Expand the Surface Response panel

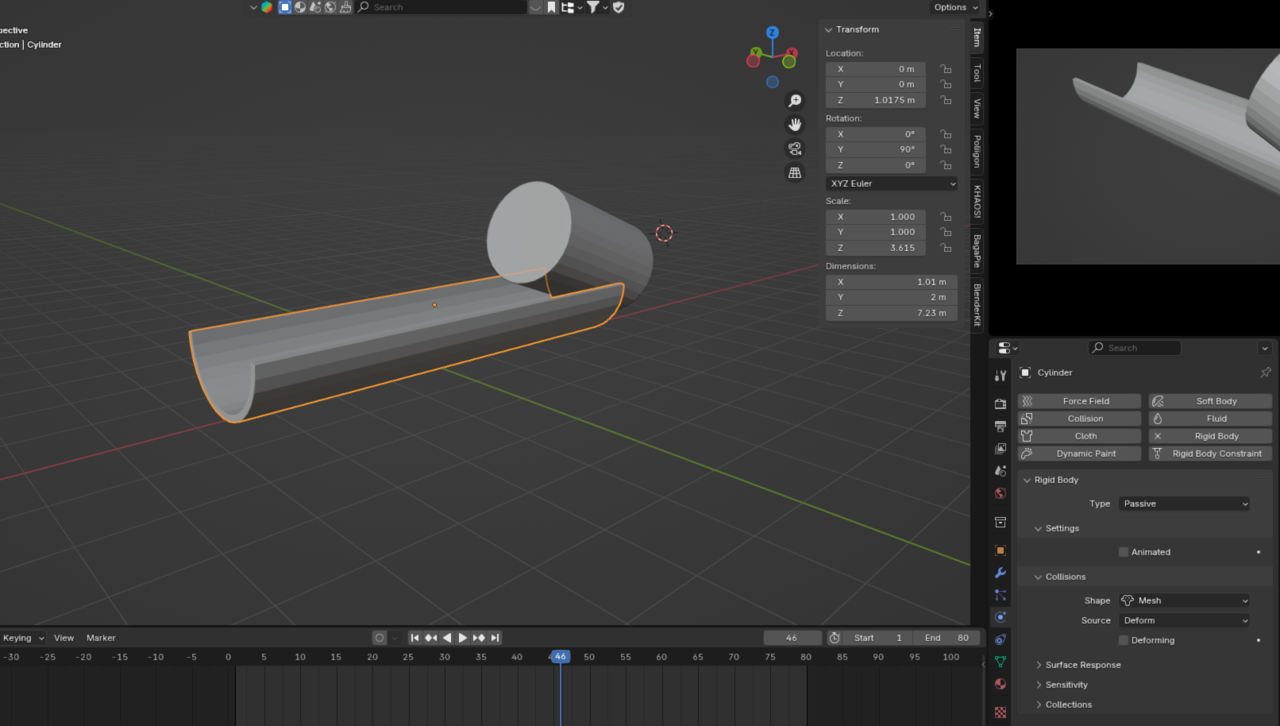pyautogui.click(x=1083, y=665)
